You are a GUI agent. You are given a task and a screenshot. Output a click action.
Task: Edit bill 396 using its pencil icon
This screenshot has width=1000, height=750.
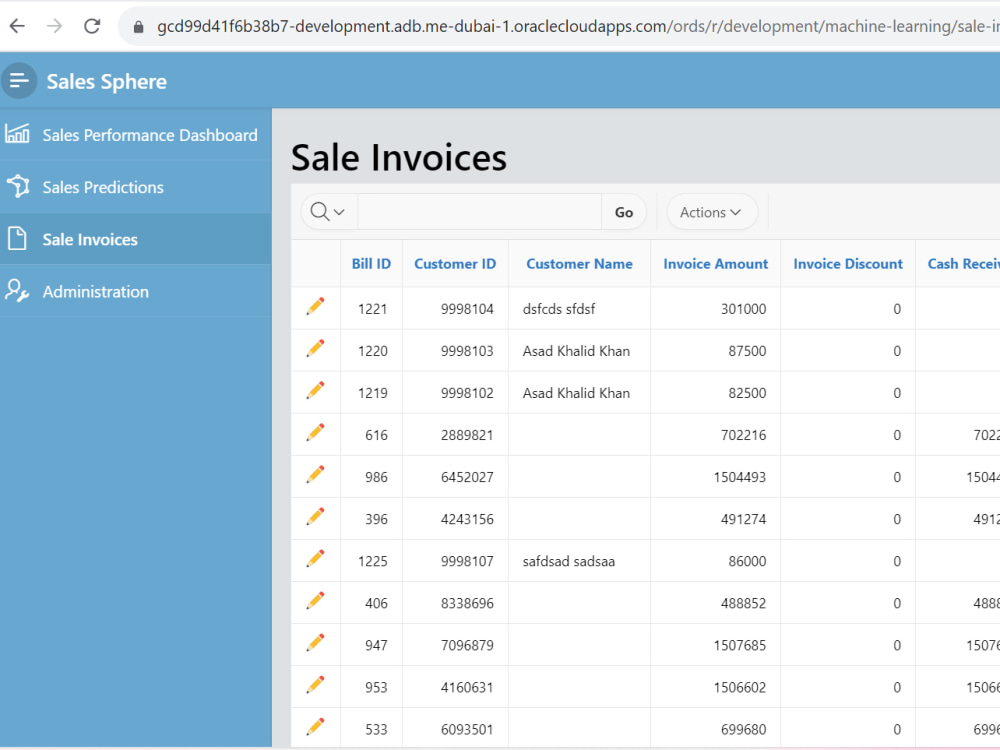point(315,517)
